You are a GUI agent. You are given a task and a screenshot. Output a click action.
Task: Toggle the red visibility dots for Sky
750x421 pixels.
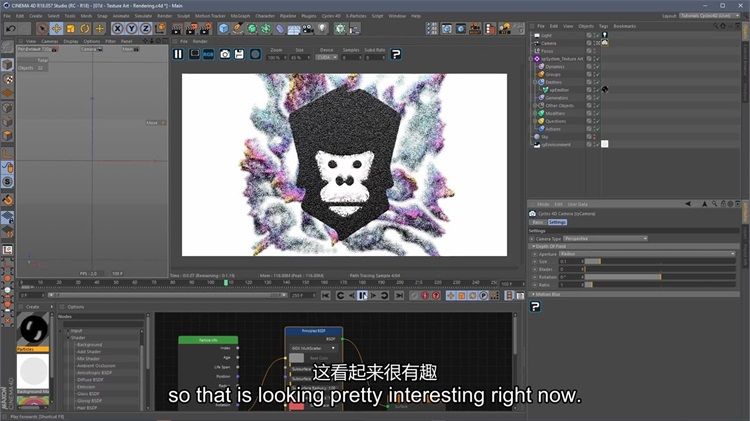pyautogui.click(x=595, y=137)
